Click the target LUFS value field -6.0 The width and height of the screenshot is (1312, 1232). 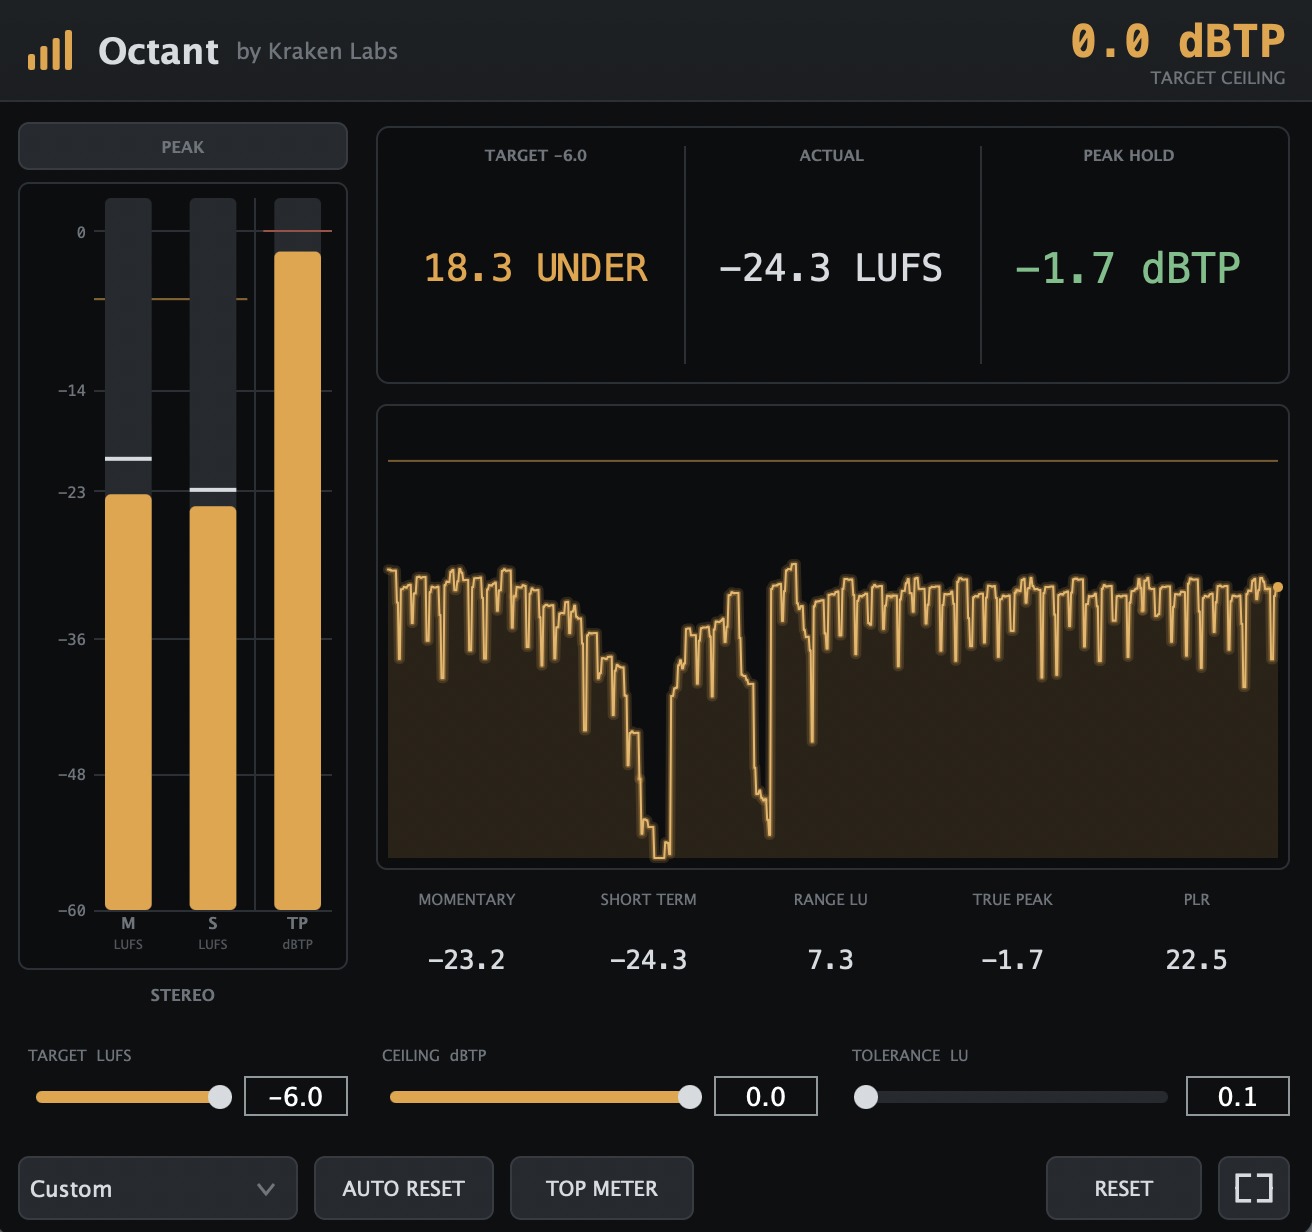point(296,1096)
